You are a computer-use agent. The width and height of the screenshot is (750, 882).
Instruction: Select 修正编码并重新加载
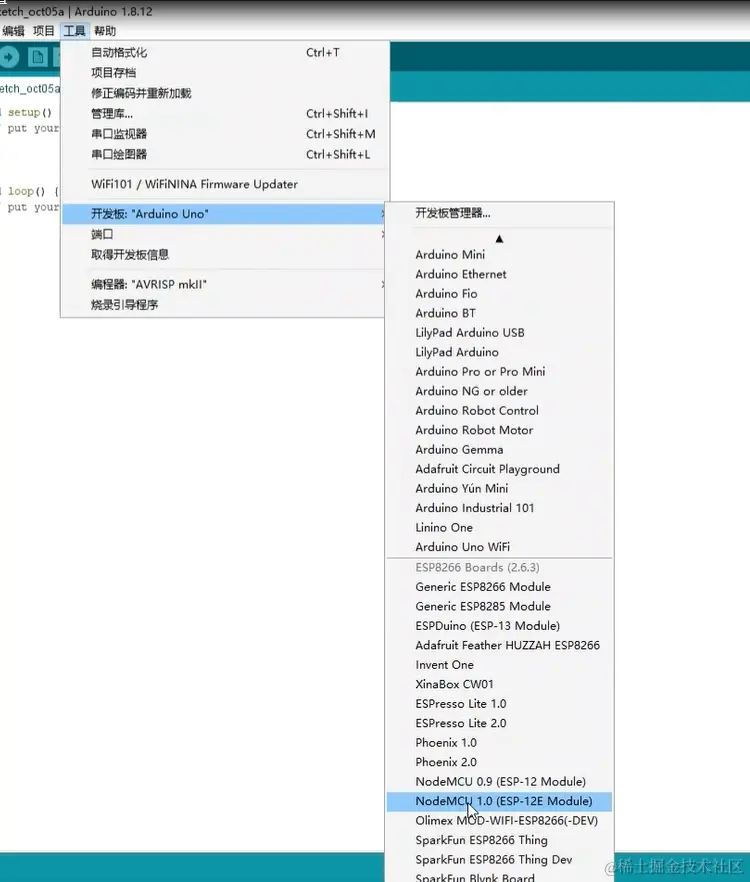pyautogui.click(x=225, y=93)
